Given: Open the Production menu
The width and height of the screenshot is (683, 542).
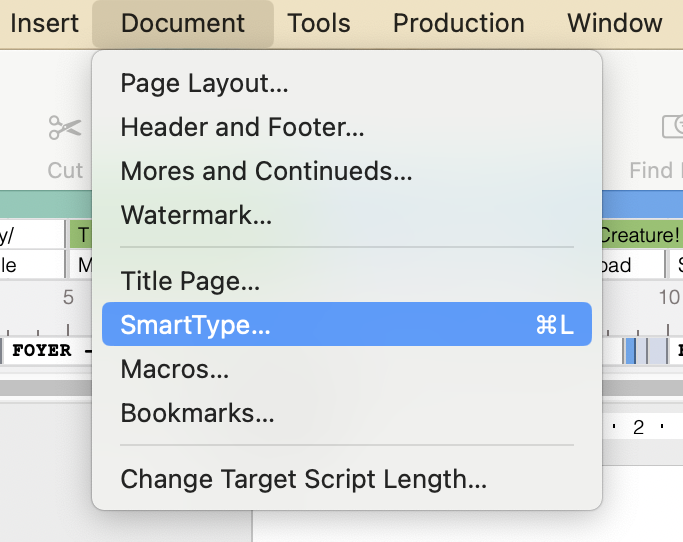Looking at the screenshot, I should pyautogui.click(x=458, y=23).
